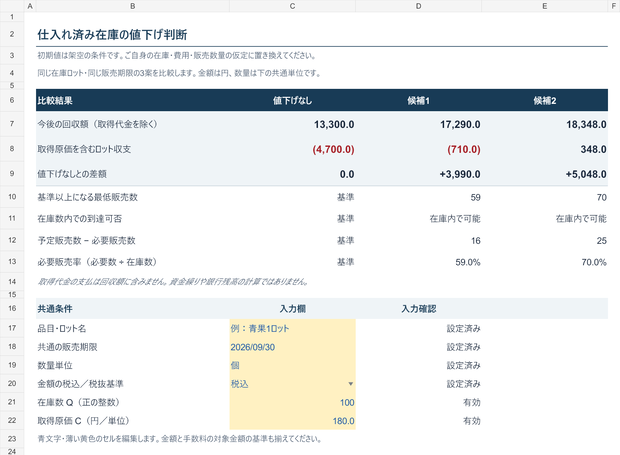Click label '金額の税込／税抜基準'
The height and width of the screenshot is (455, 620).
point(80,384)
